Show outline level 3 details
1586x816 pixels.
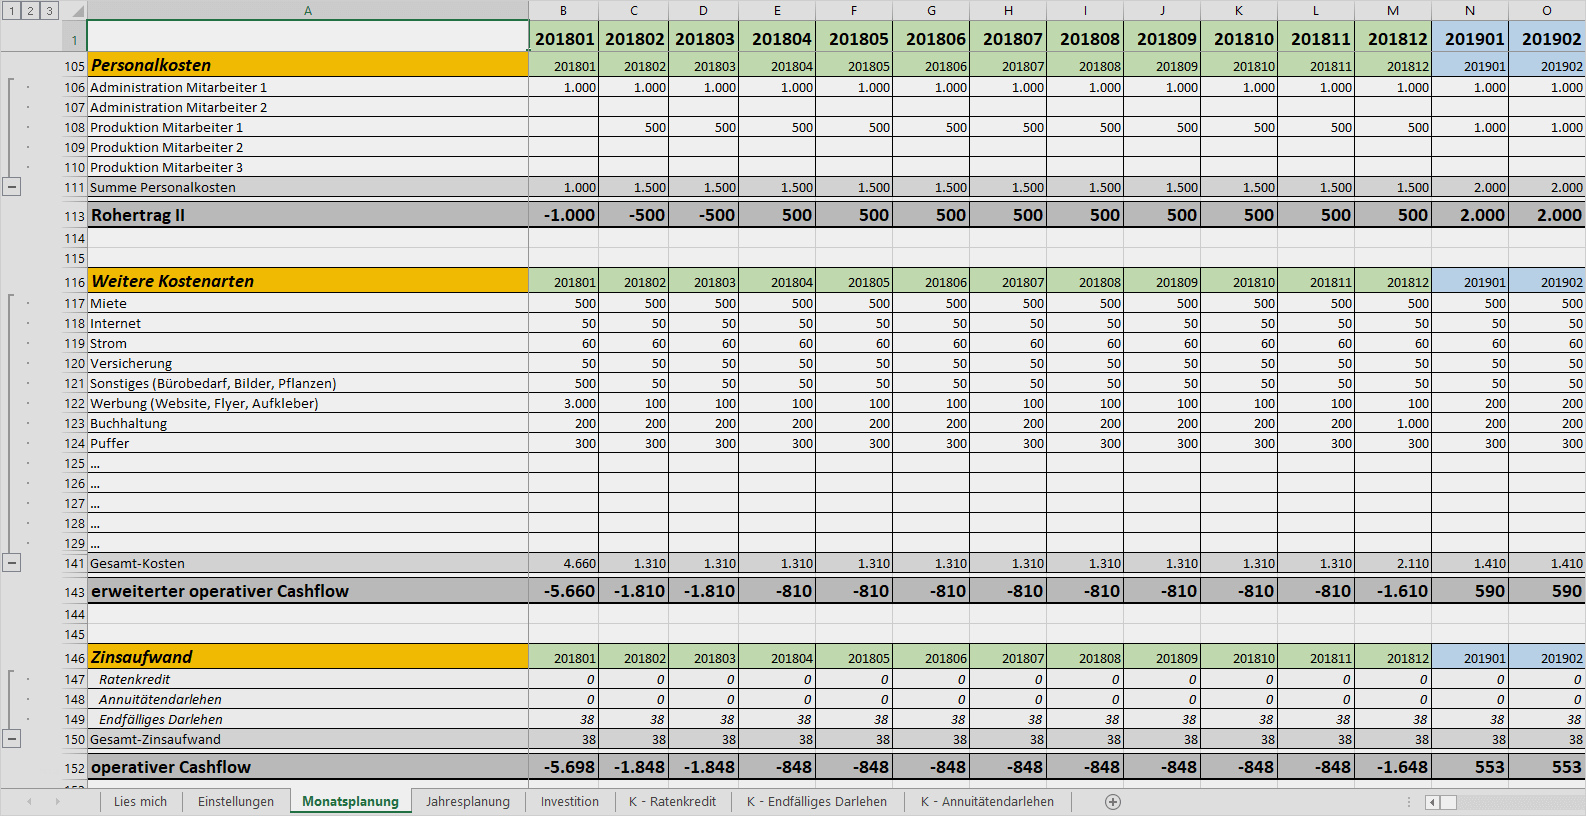coord(49,10)
